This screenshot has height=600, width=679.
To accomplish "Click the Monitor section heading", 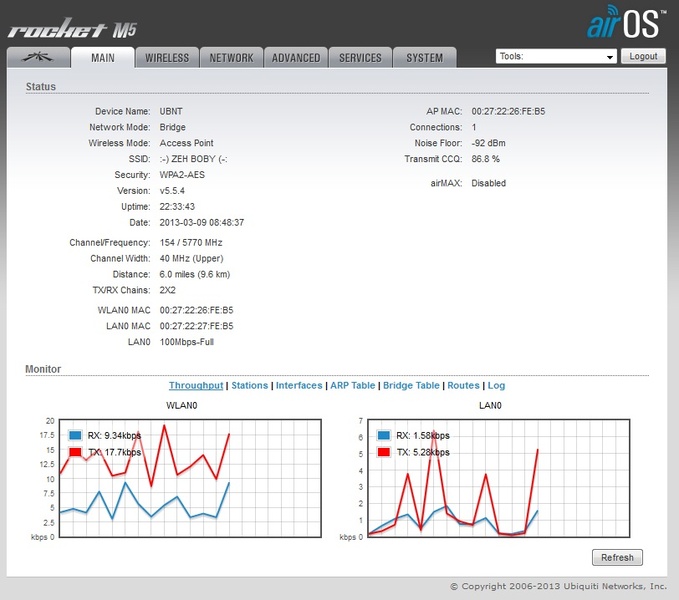I will (43, 369).
